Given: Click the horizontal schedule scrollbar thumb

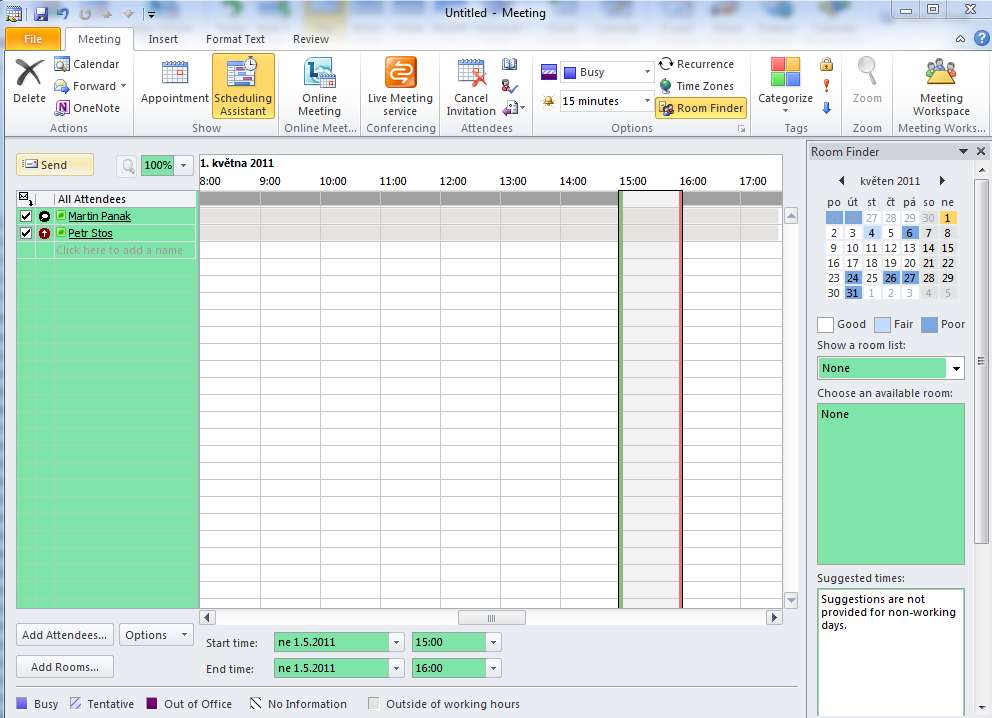Looking at the screenshot, I should 492,618.
